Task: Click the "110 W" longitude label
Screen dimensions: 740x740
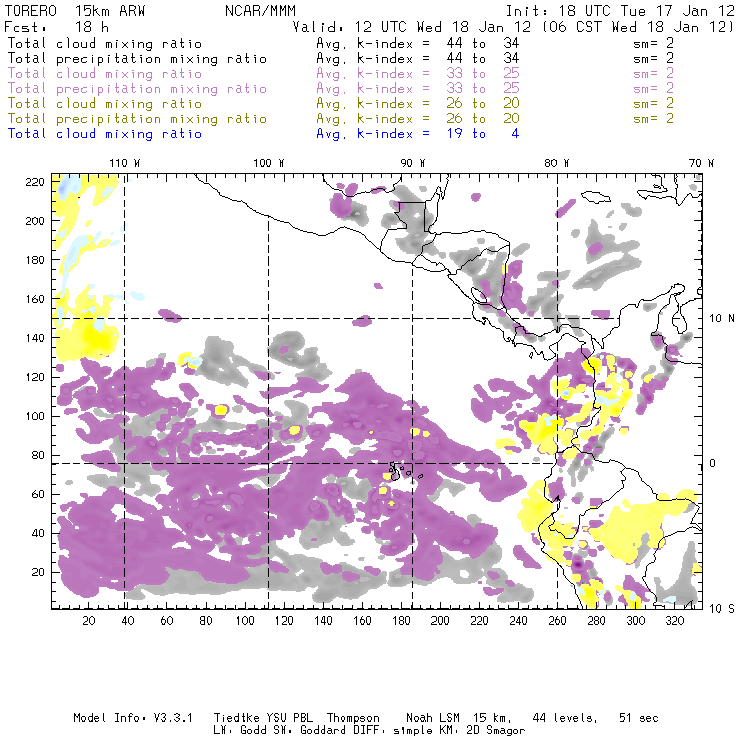Action: tap(125, 163)
